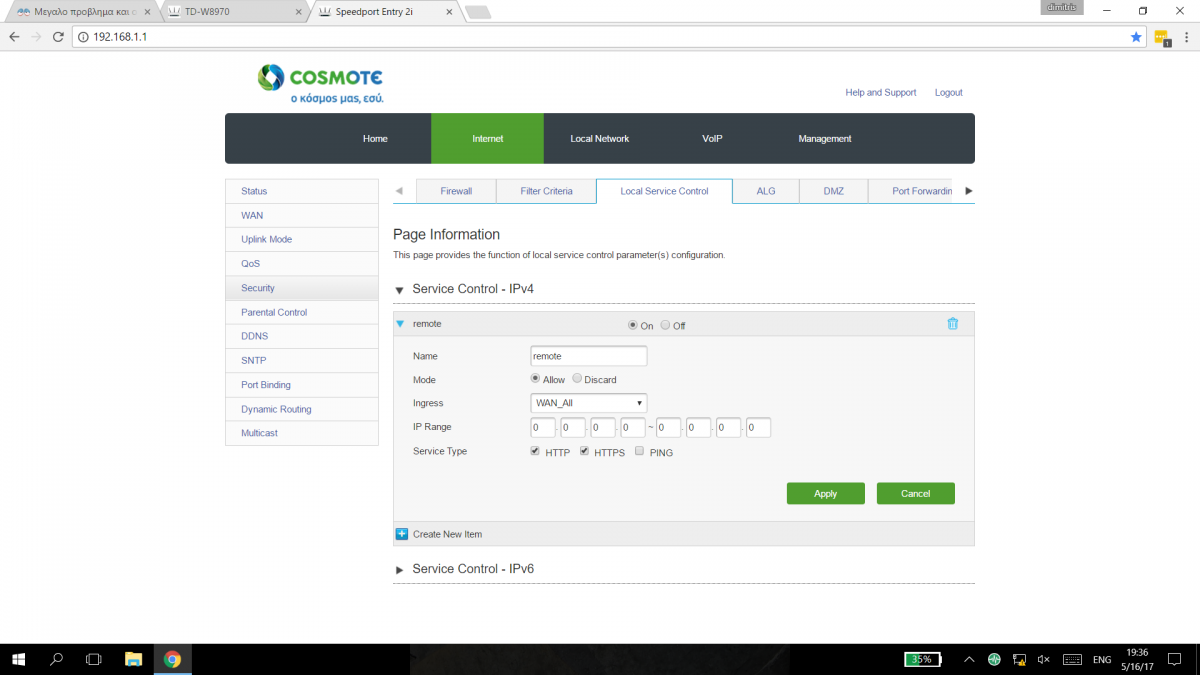
Task: Bookmark page with the star icon
Action: tap(1136, 37)
